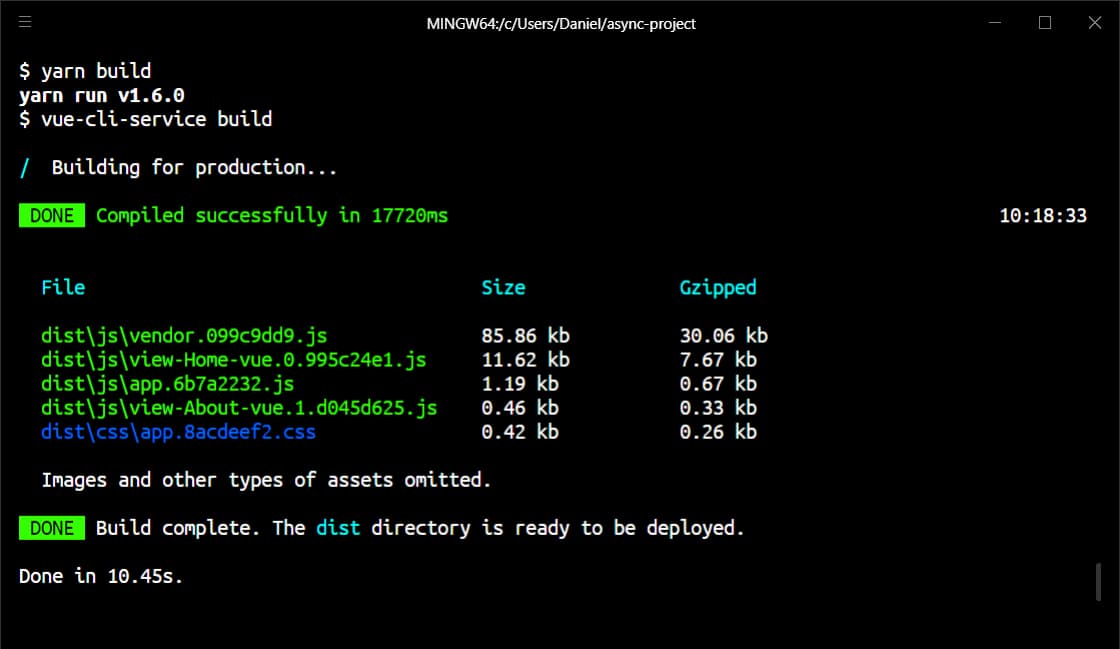Open the hamburger menu in title bar

[x=25, y=22]
